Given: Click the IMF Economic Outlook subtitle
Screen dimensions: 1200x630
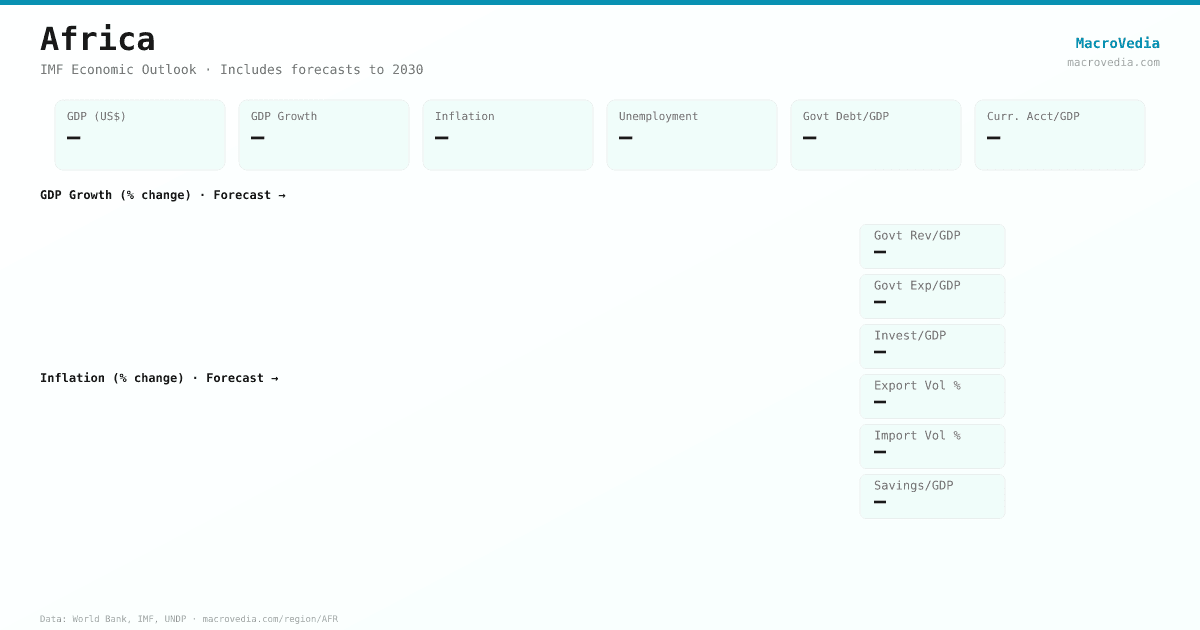Looking at the screenshot, I should point(231,70).
